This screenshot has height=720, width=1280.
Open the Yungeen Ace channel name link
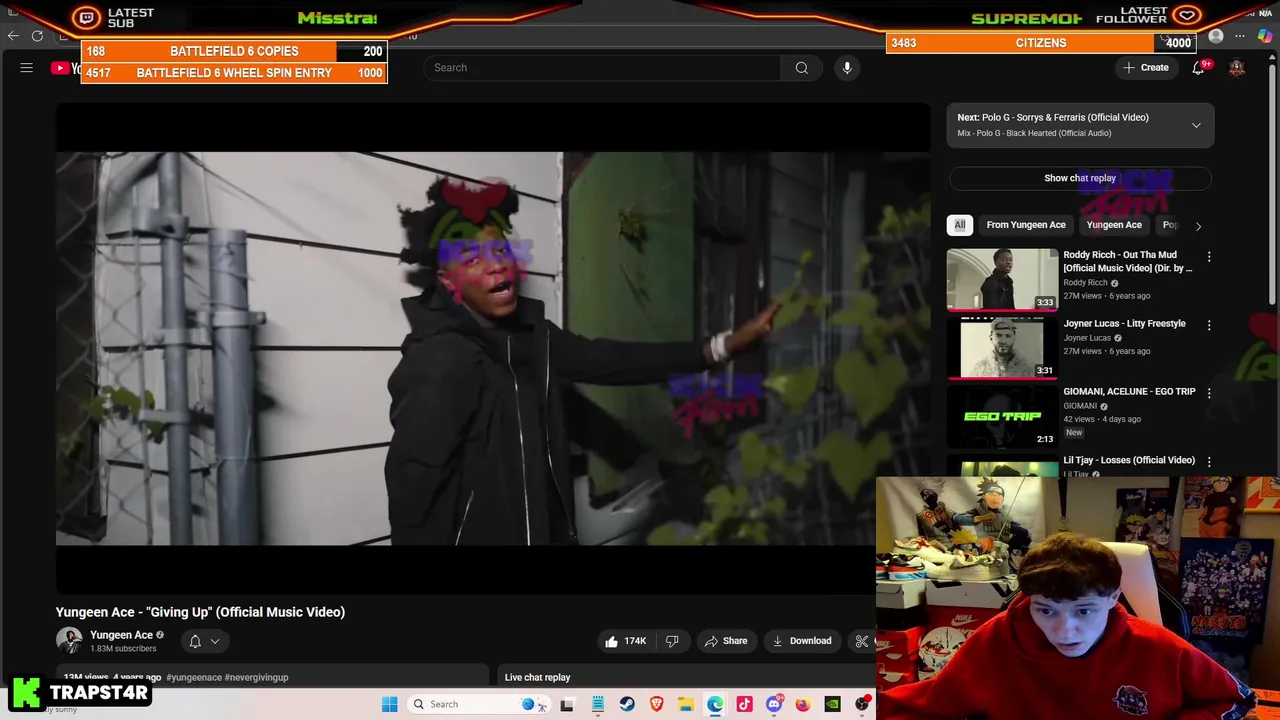tap(121, 635)
